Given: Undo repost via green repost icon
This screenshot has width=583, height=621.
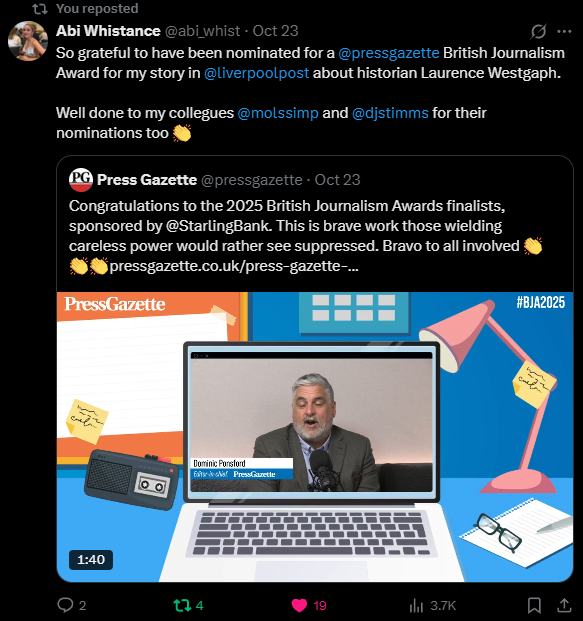Looking at the screenshot, I should click(x=182, y=605).
